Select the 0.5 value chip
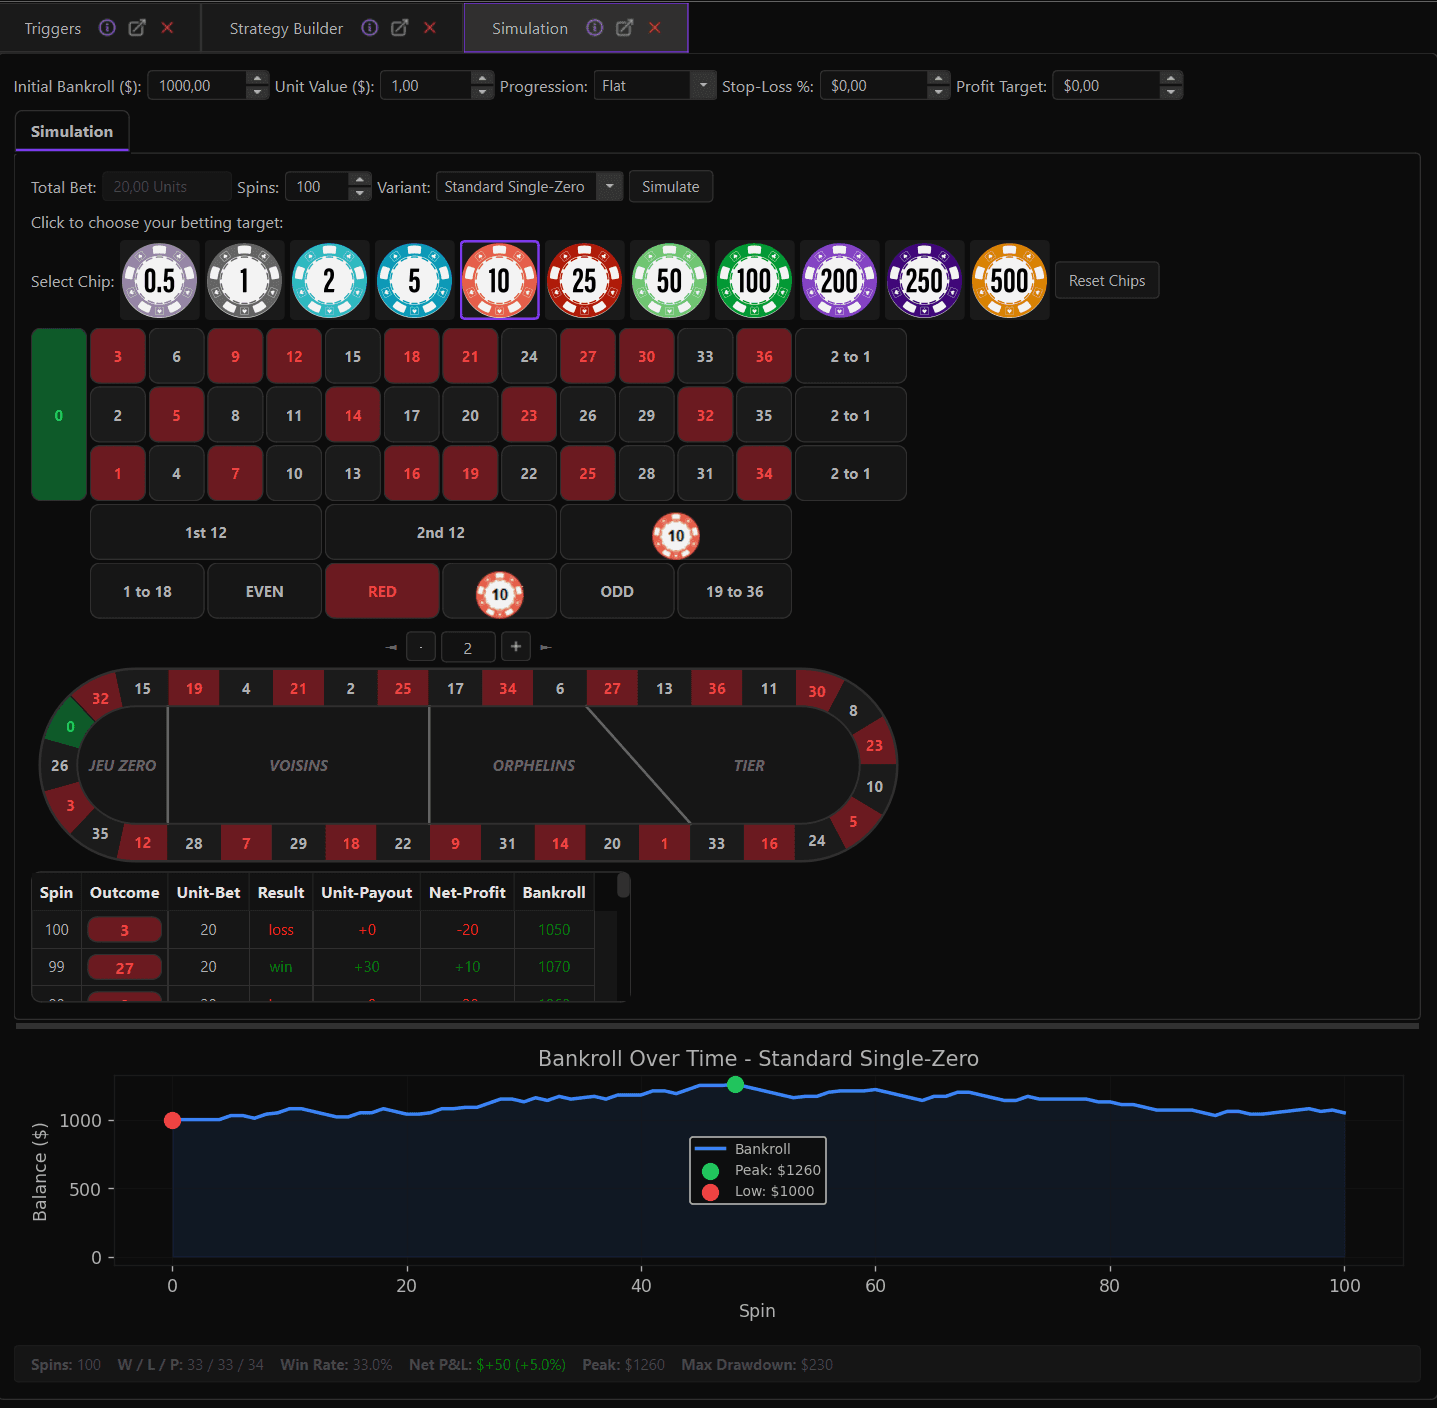This screenshot has height=1408, width=1437. point(160,281)
